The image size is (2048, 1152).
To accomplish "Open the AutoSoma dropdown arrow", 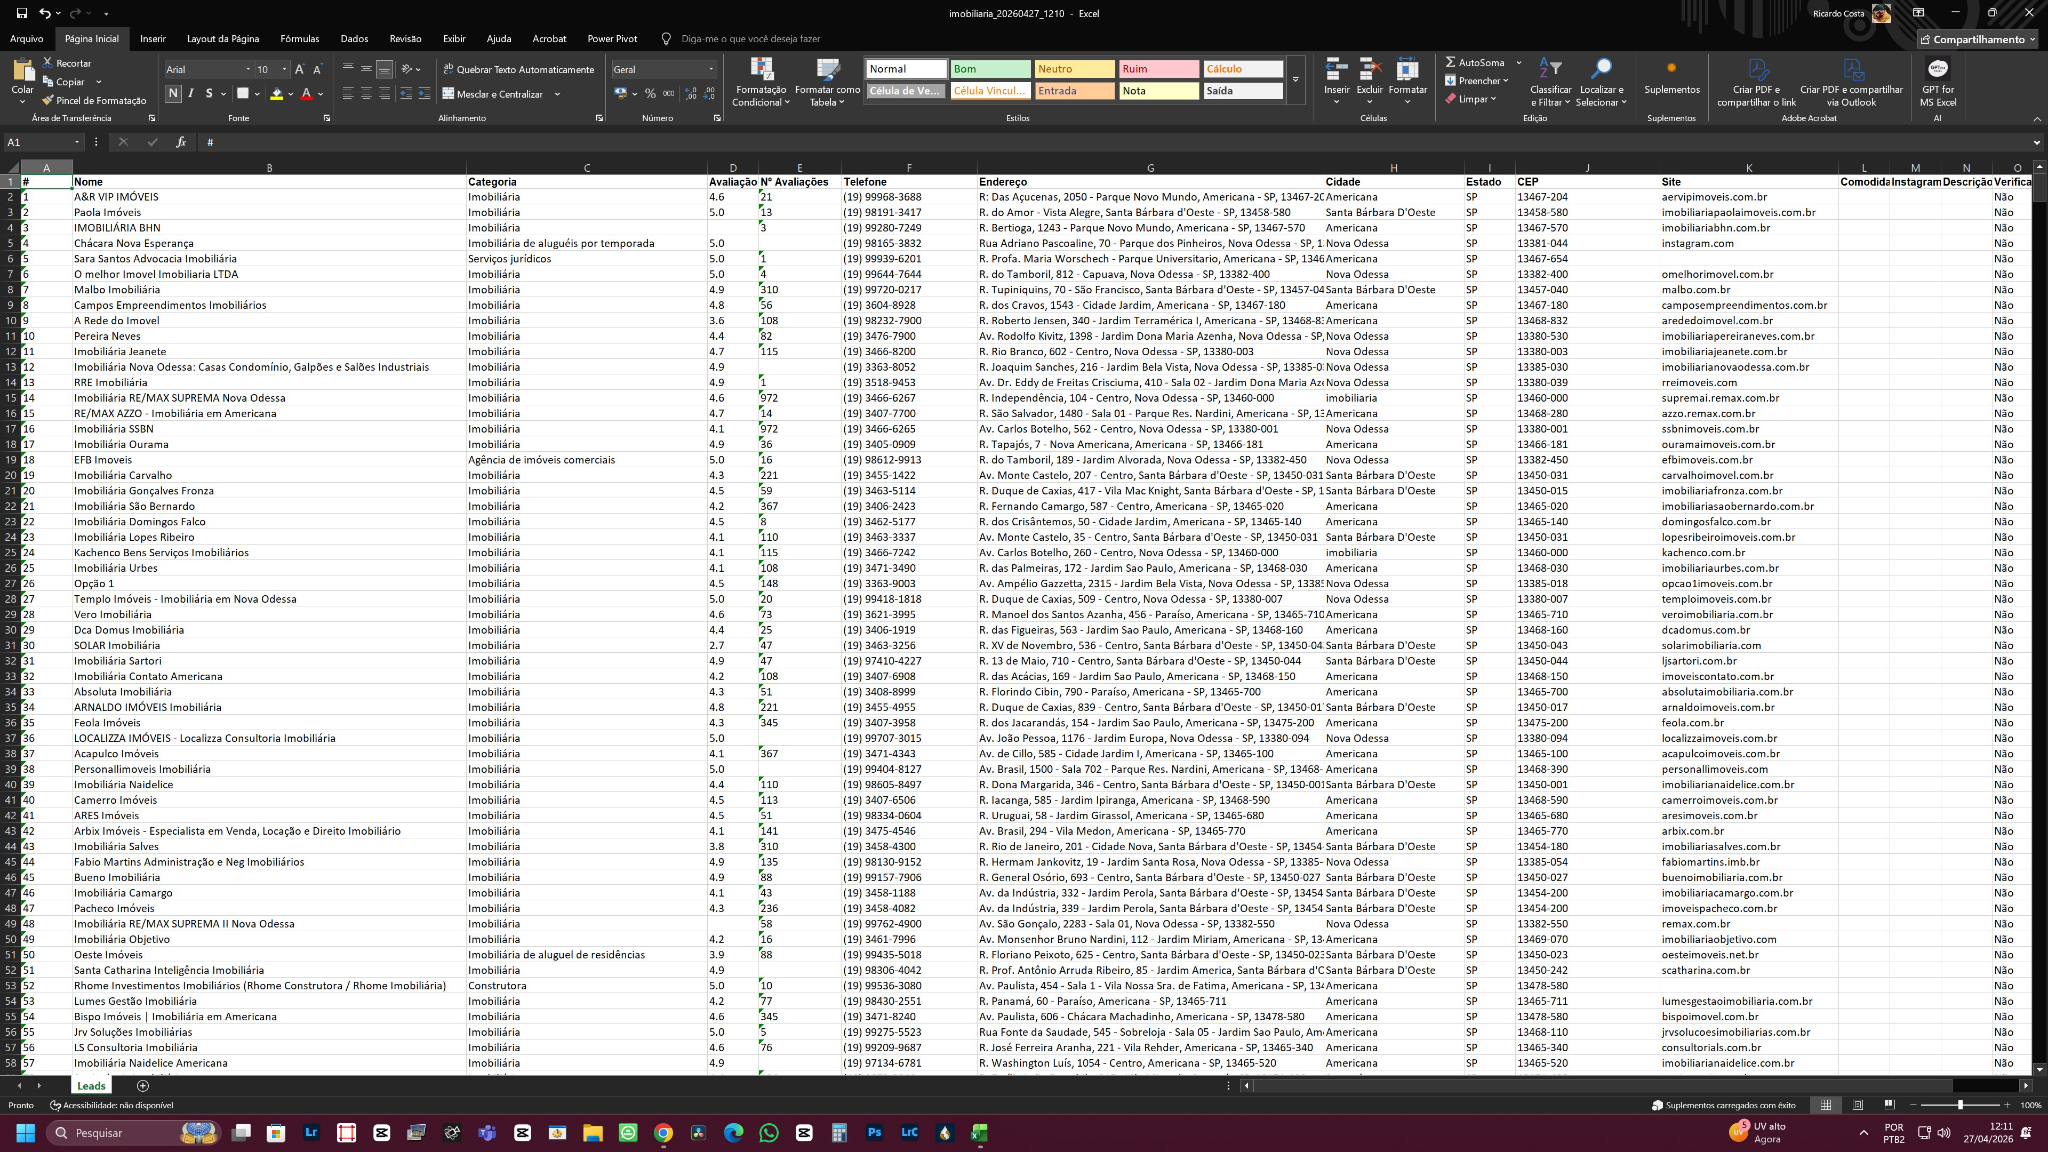I will (x=1518, y=62).
